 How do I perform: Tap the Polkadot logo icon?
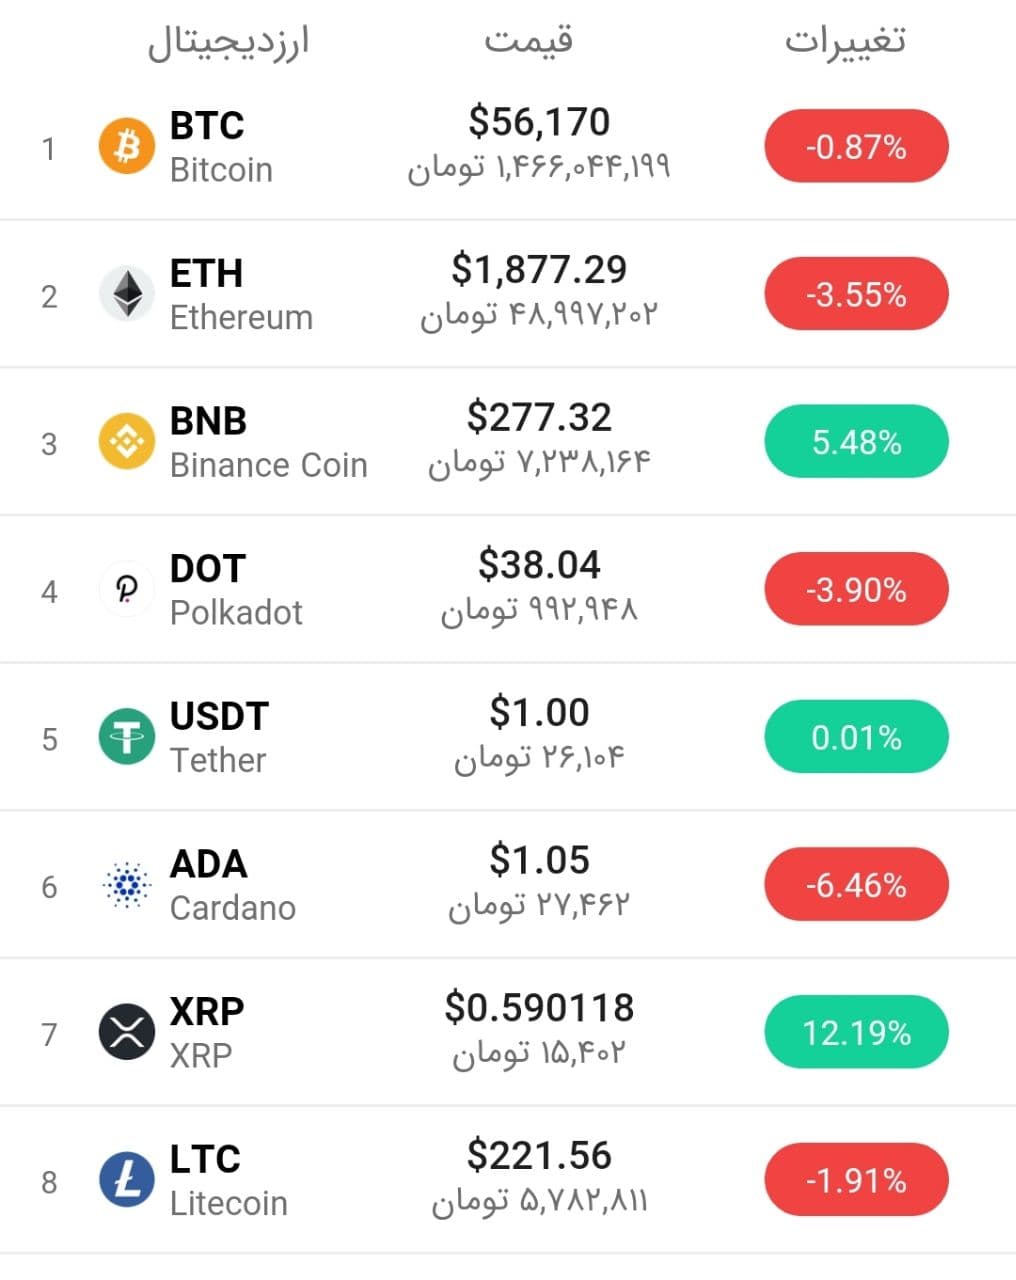pyautogui.click(x=127, y=590)
